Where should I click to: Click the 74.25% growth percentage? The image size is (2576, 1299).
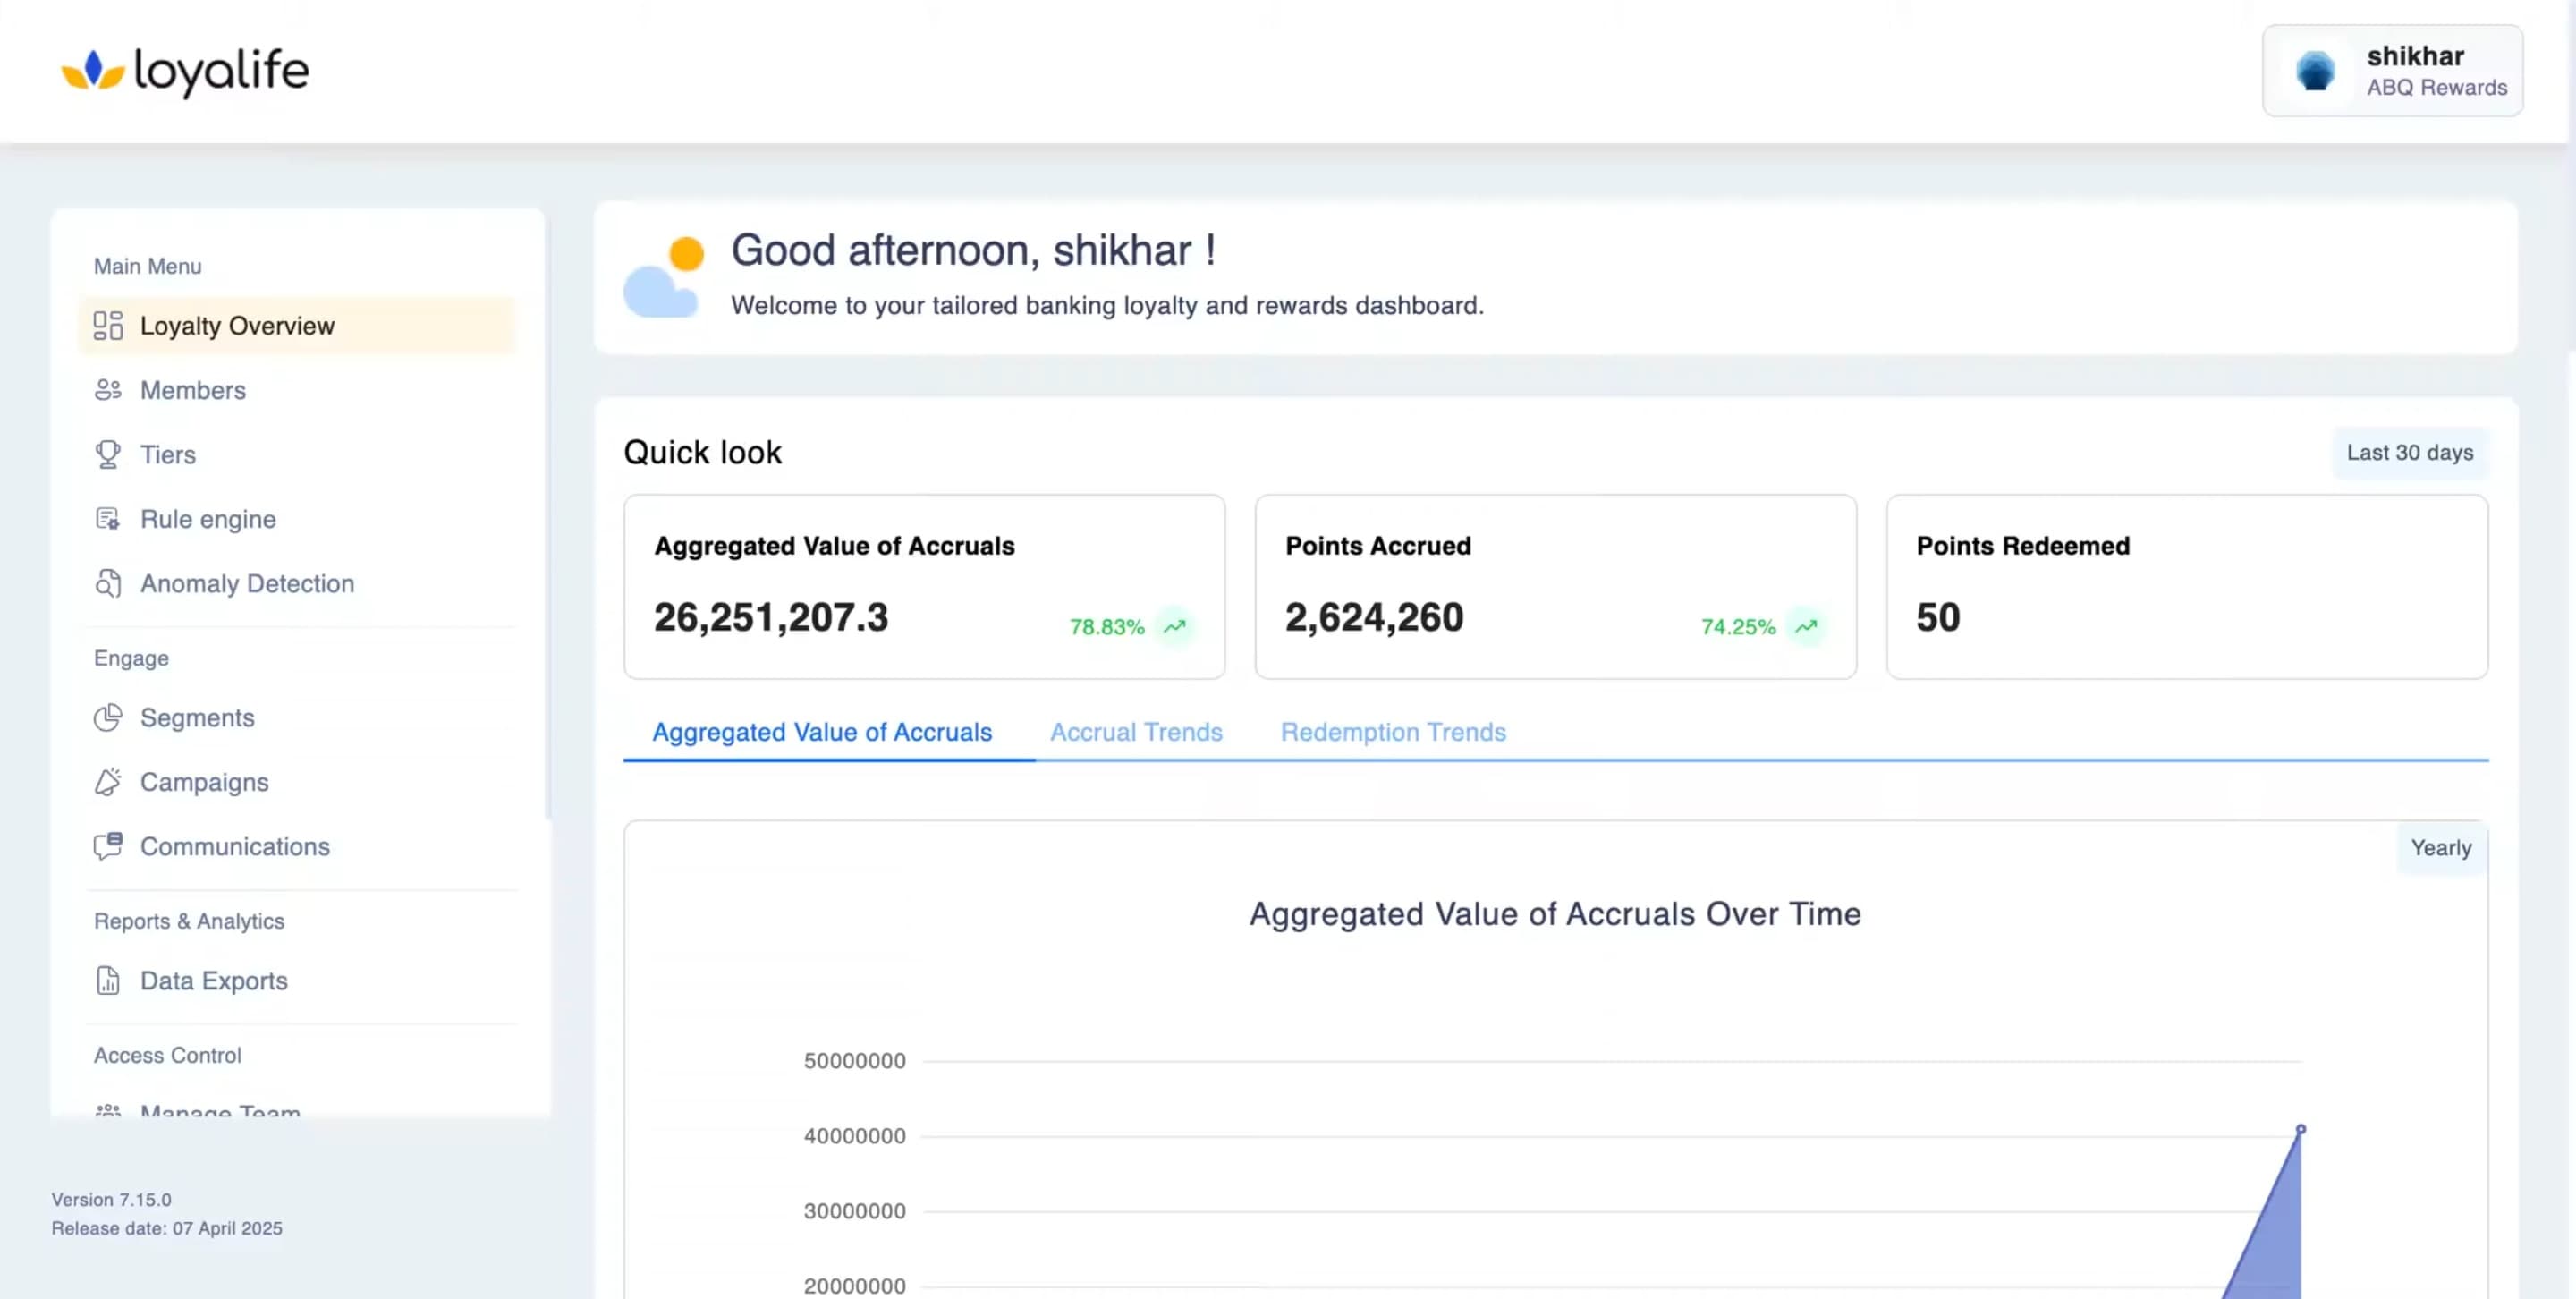tap(1738, 627)
